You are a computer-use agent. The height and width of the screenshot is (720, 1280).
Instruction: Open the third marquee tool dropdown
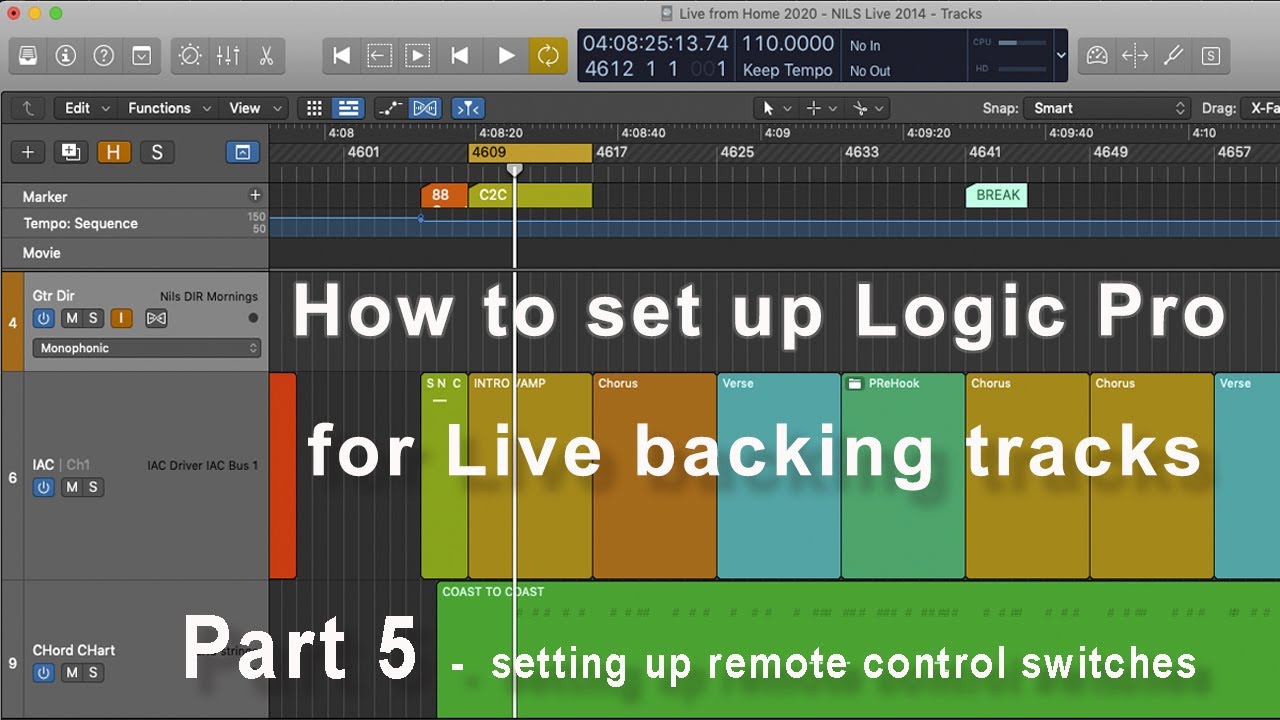866,108
